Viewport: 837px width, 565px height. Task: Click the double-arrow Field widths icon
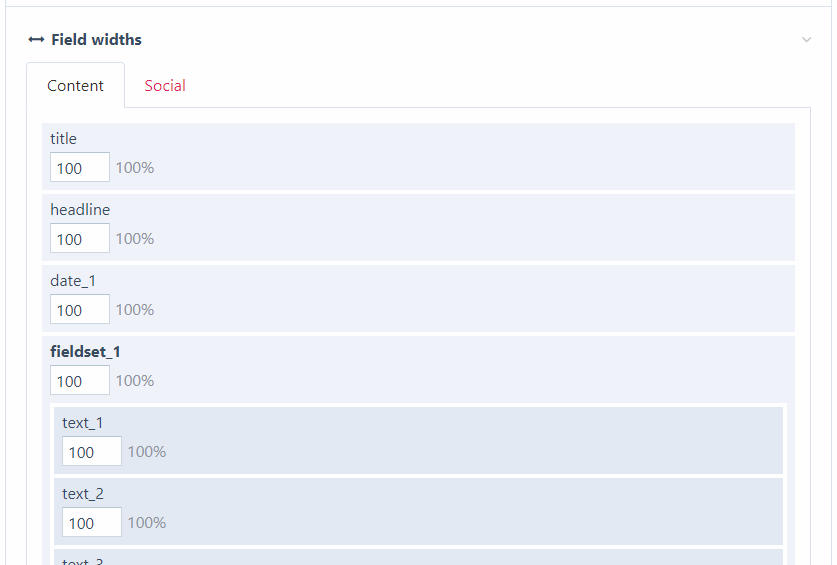(x=36, y=40)
